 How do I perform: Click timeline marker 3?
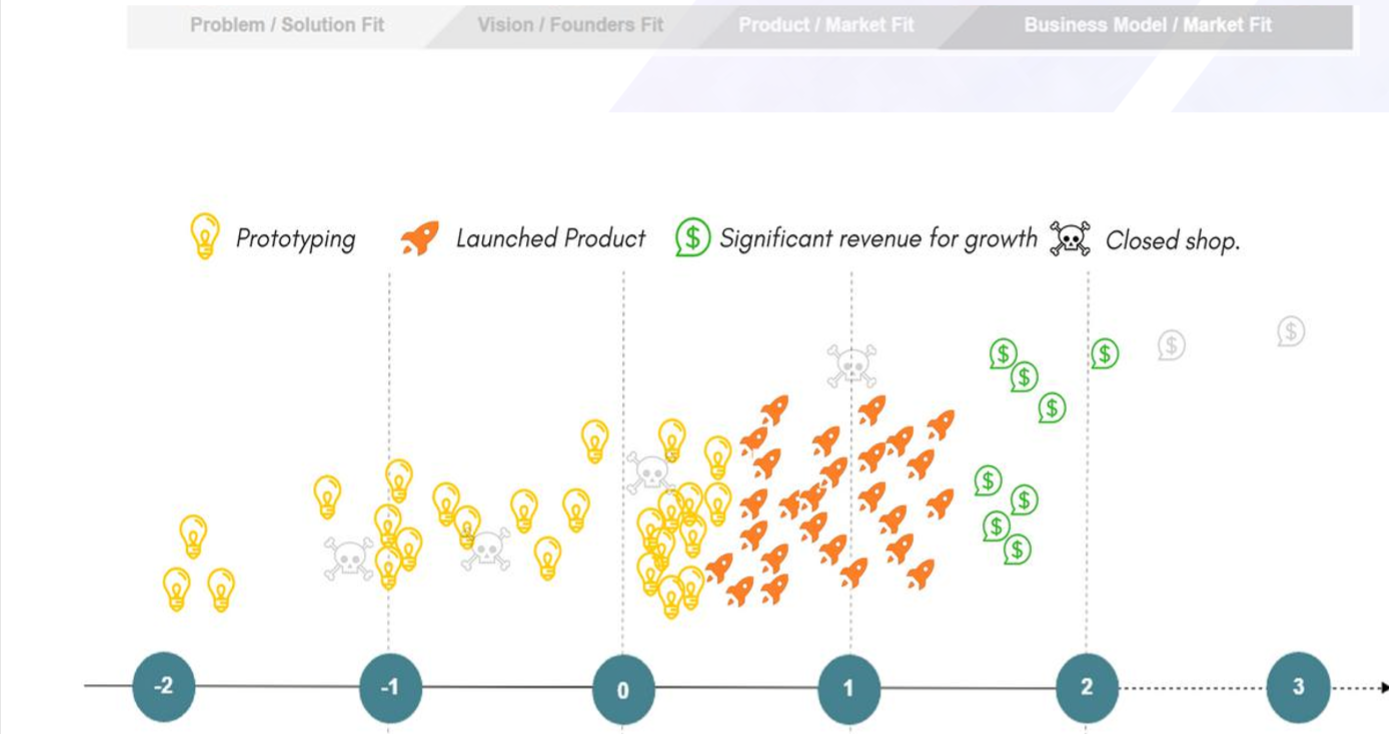(1298, 687)
